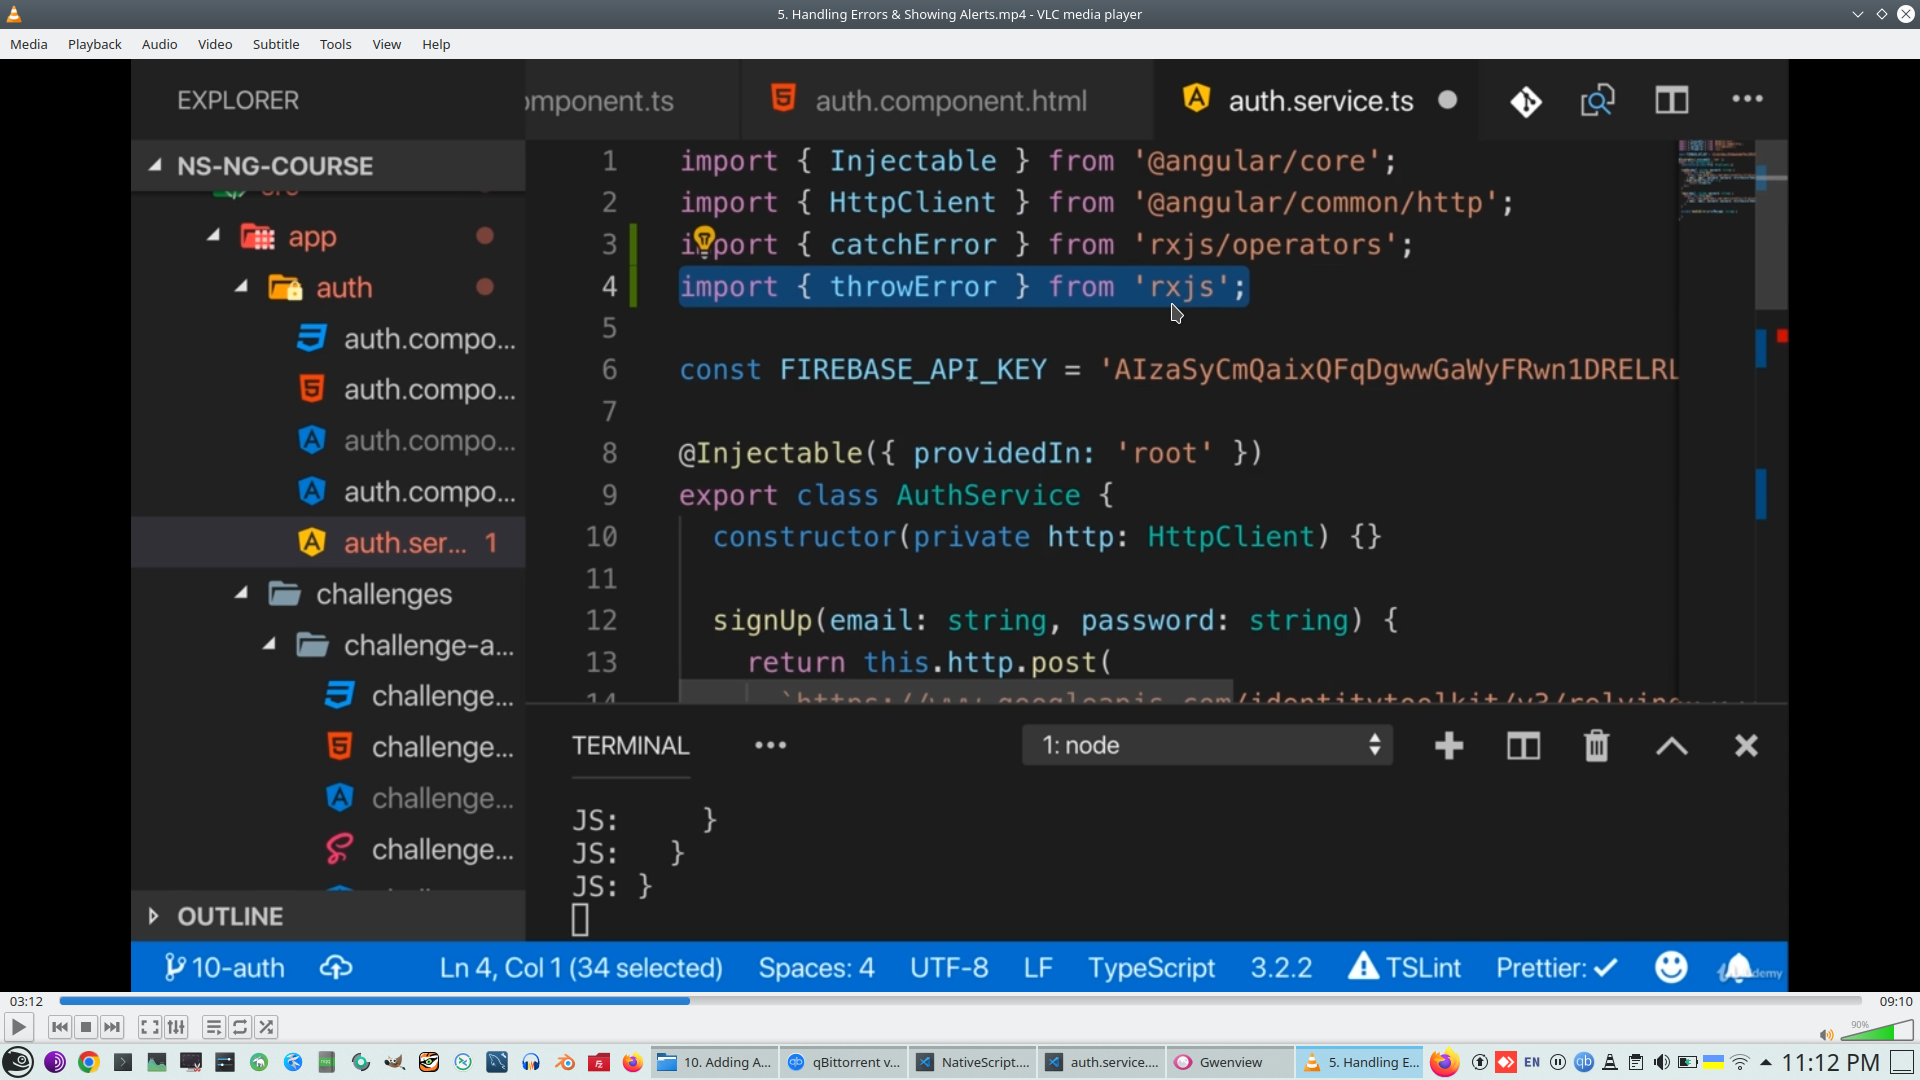Toggle random shuffle playback
Image resolution: width=1920 pixels, height=1080 pixels.
(266, 1027)
